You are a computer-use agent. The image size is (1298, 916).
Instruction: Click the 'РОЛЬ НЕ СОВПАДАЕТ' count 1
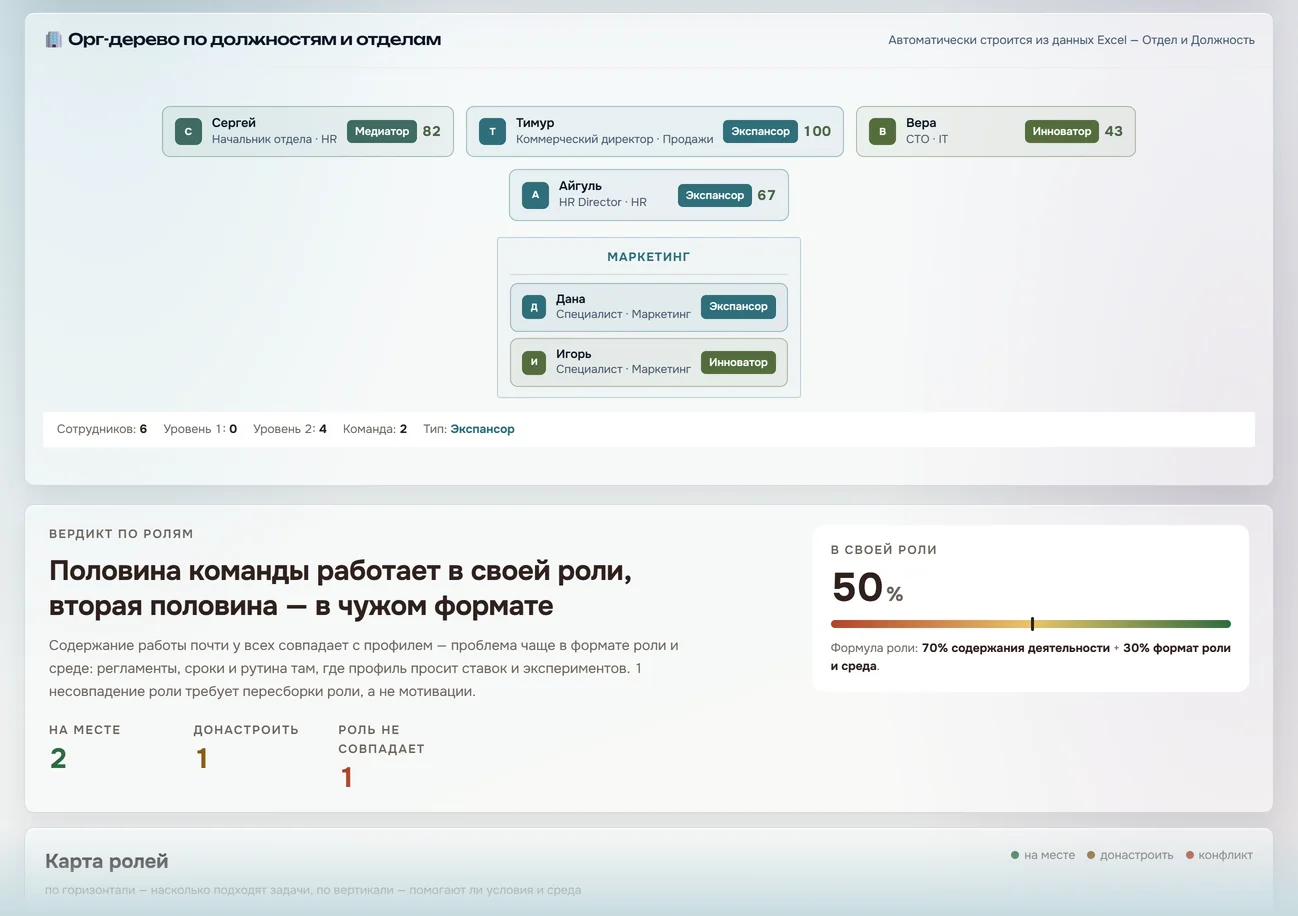tap(346, 778)
